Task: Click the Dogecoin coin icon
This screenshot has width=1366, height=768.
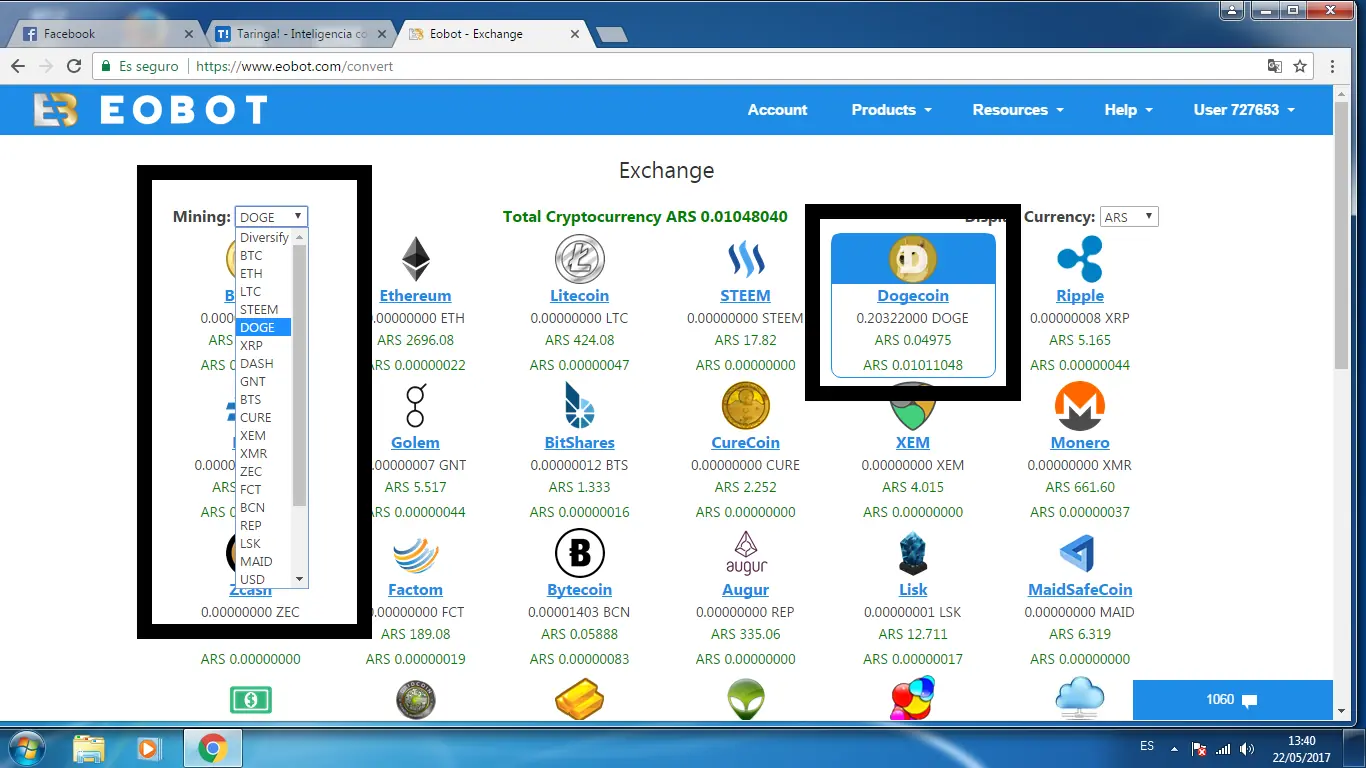Action: [x=913, y=259]
